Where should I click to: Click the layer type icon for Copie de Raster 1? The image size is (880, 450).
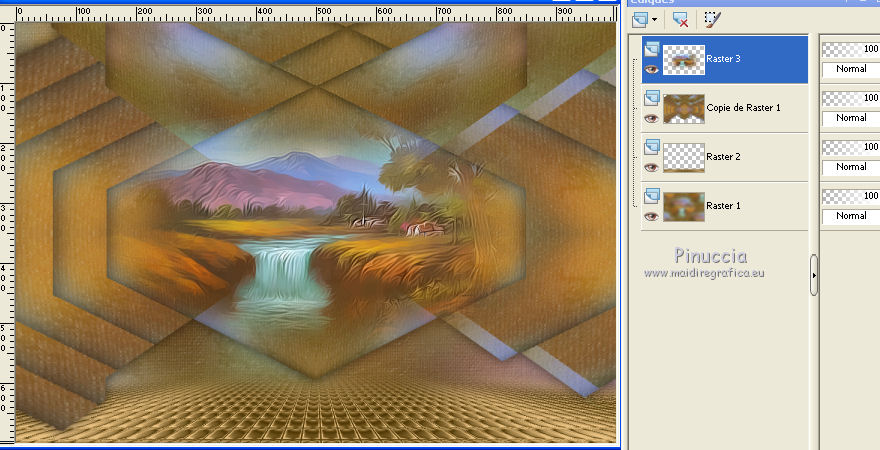tap(652, 98)
